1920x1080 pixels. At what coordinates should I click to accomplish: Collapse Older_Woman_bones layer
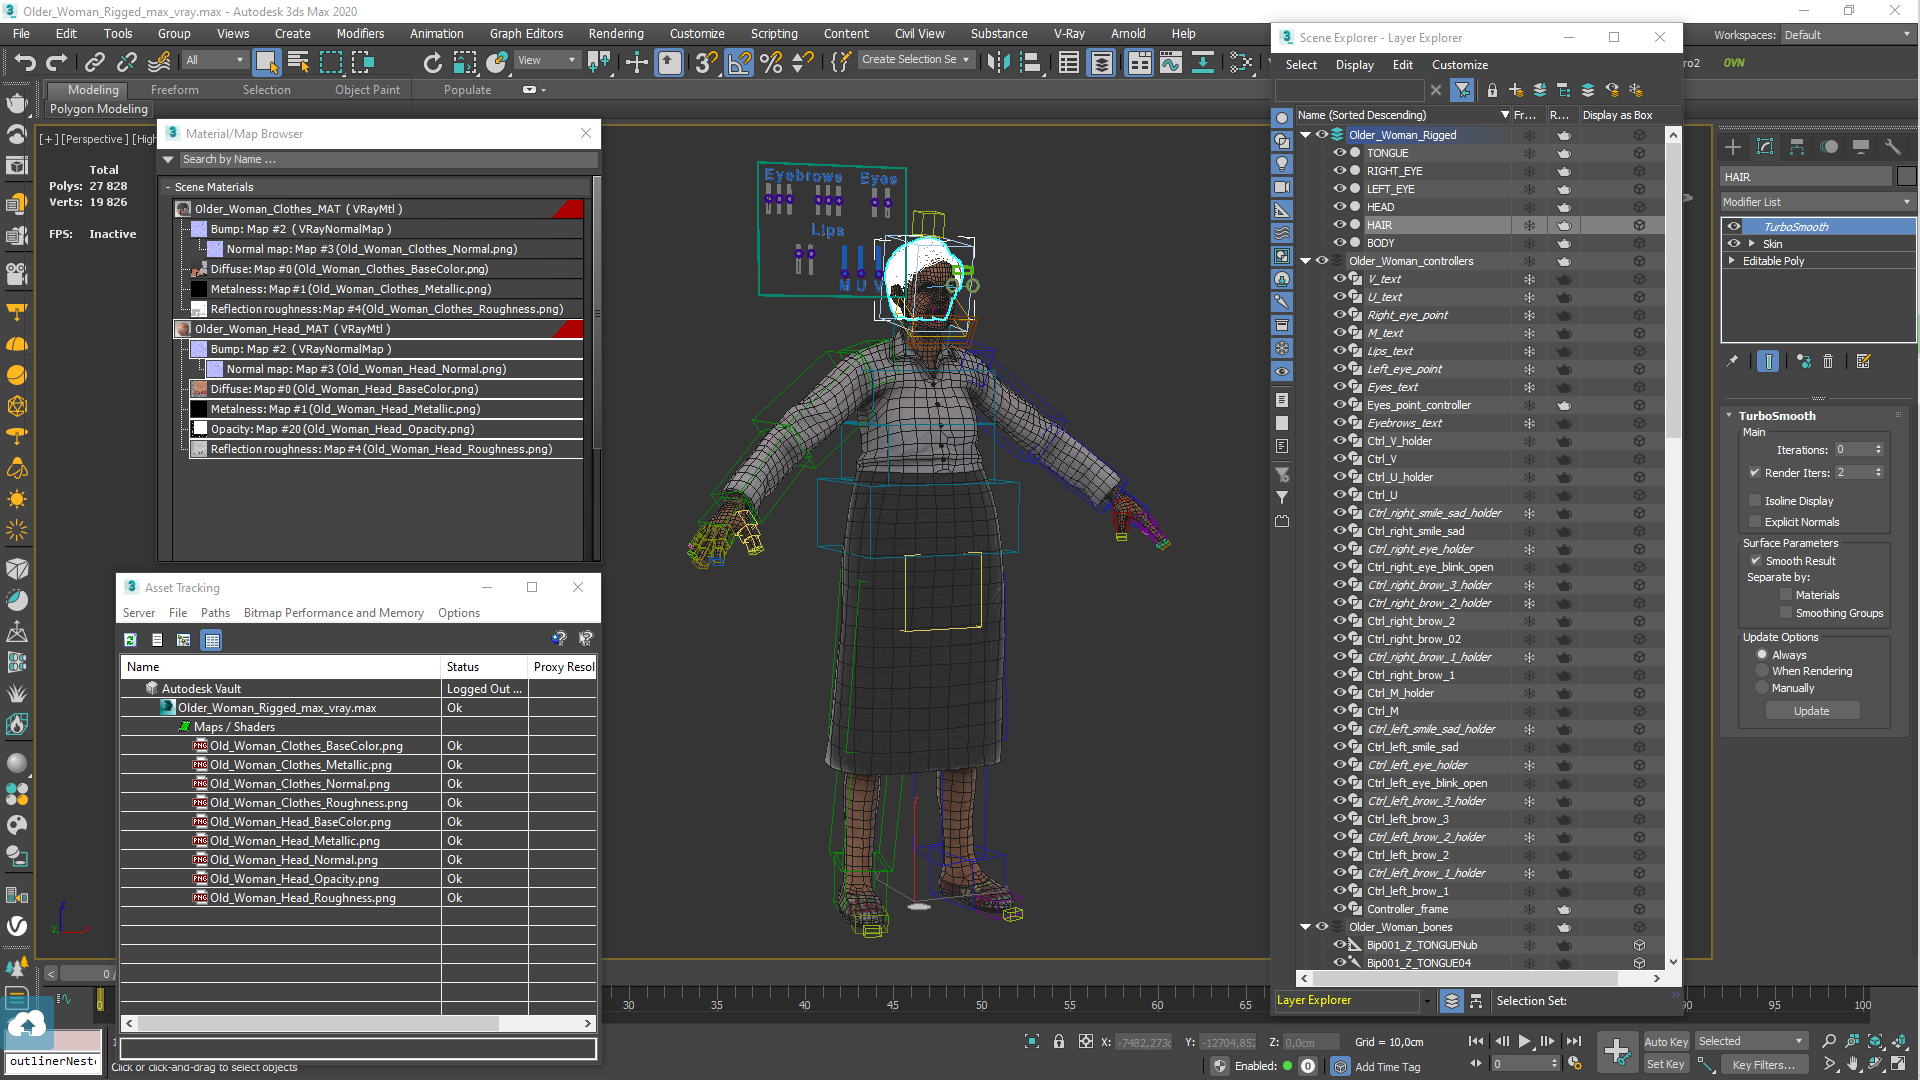pos(1305,927)
